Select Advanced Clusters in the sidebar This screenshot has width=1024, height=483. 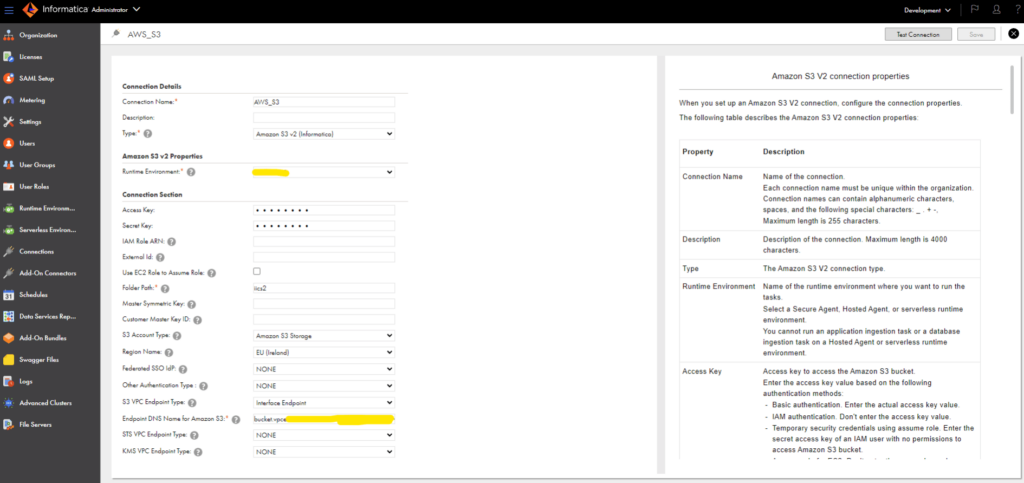coord(46,403)
